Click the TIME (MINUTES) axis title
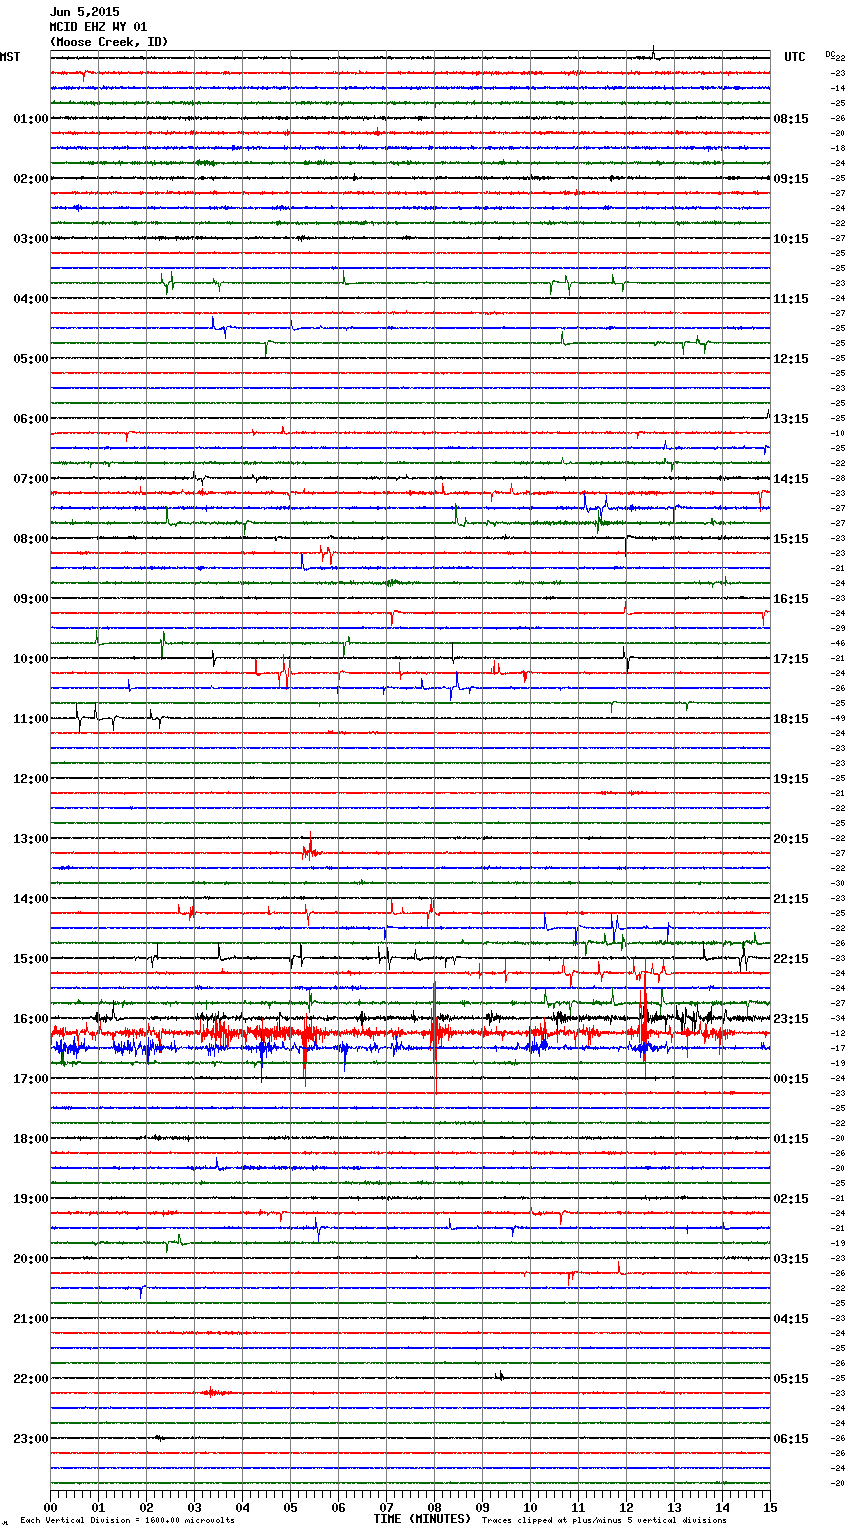 click(x=422, y=1519)
